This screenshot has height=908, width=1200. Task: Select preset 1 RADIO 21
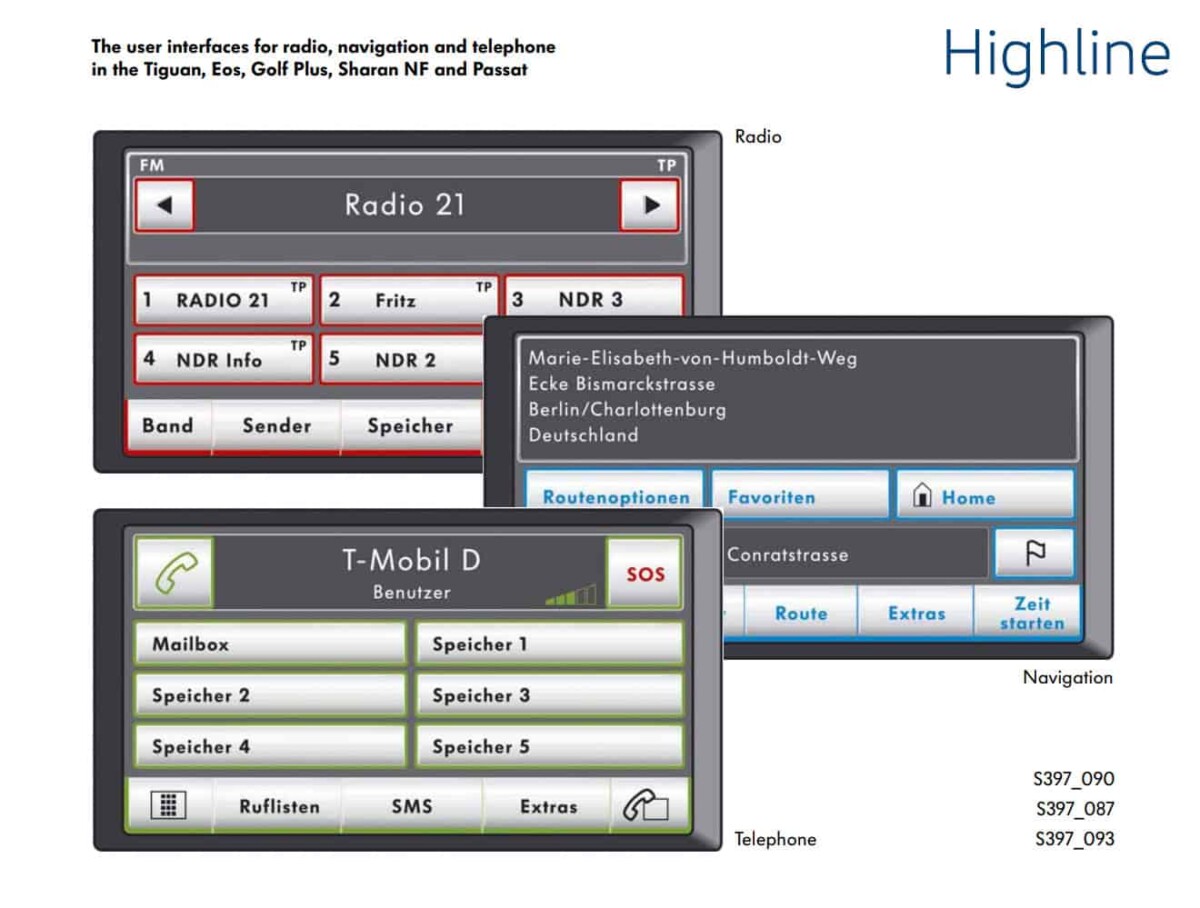223,300
